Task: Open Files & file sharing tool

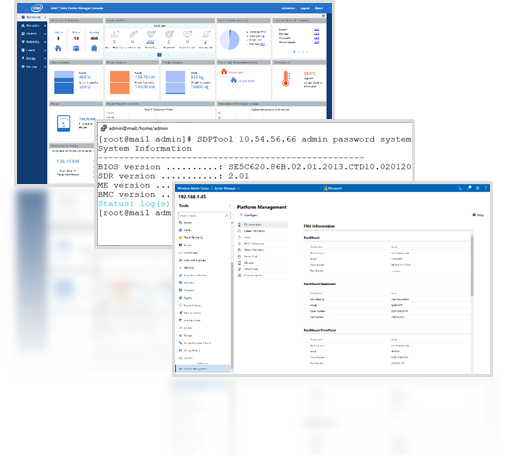Action: [191, 238]
